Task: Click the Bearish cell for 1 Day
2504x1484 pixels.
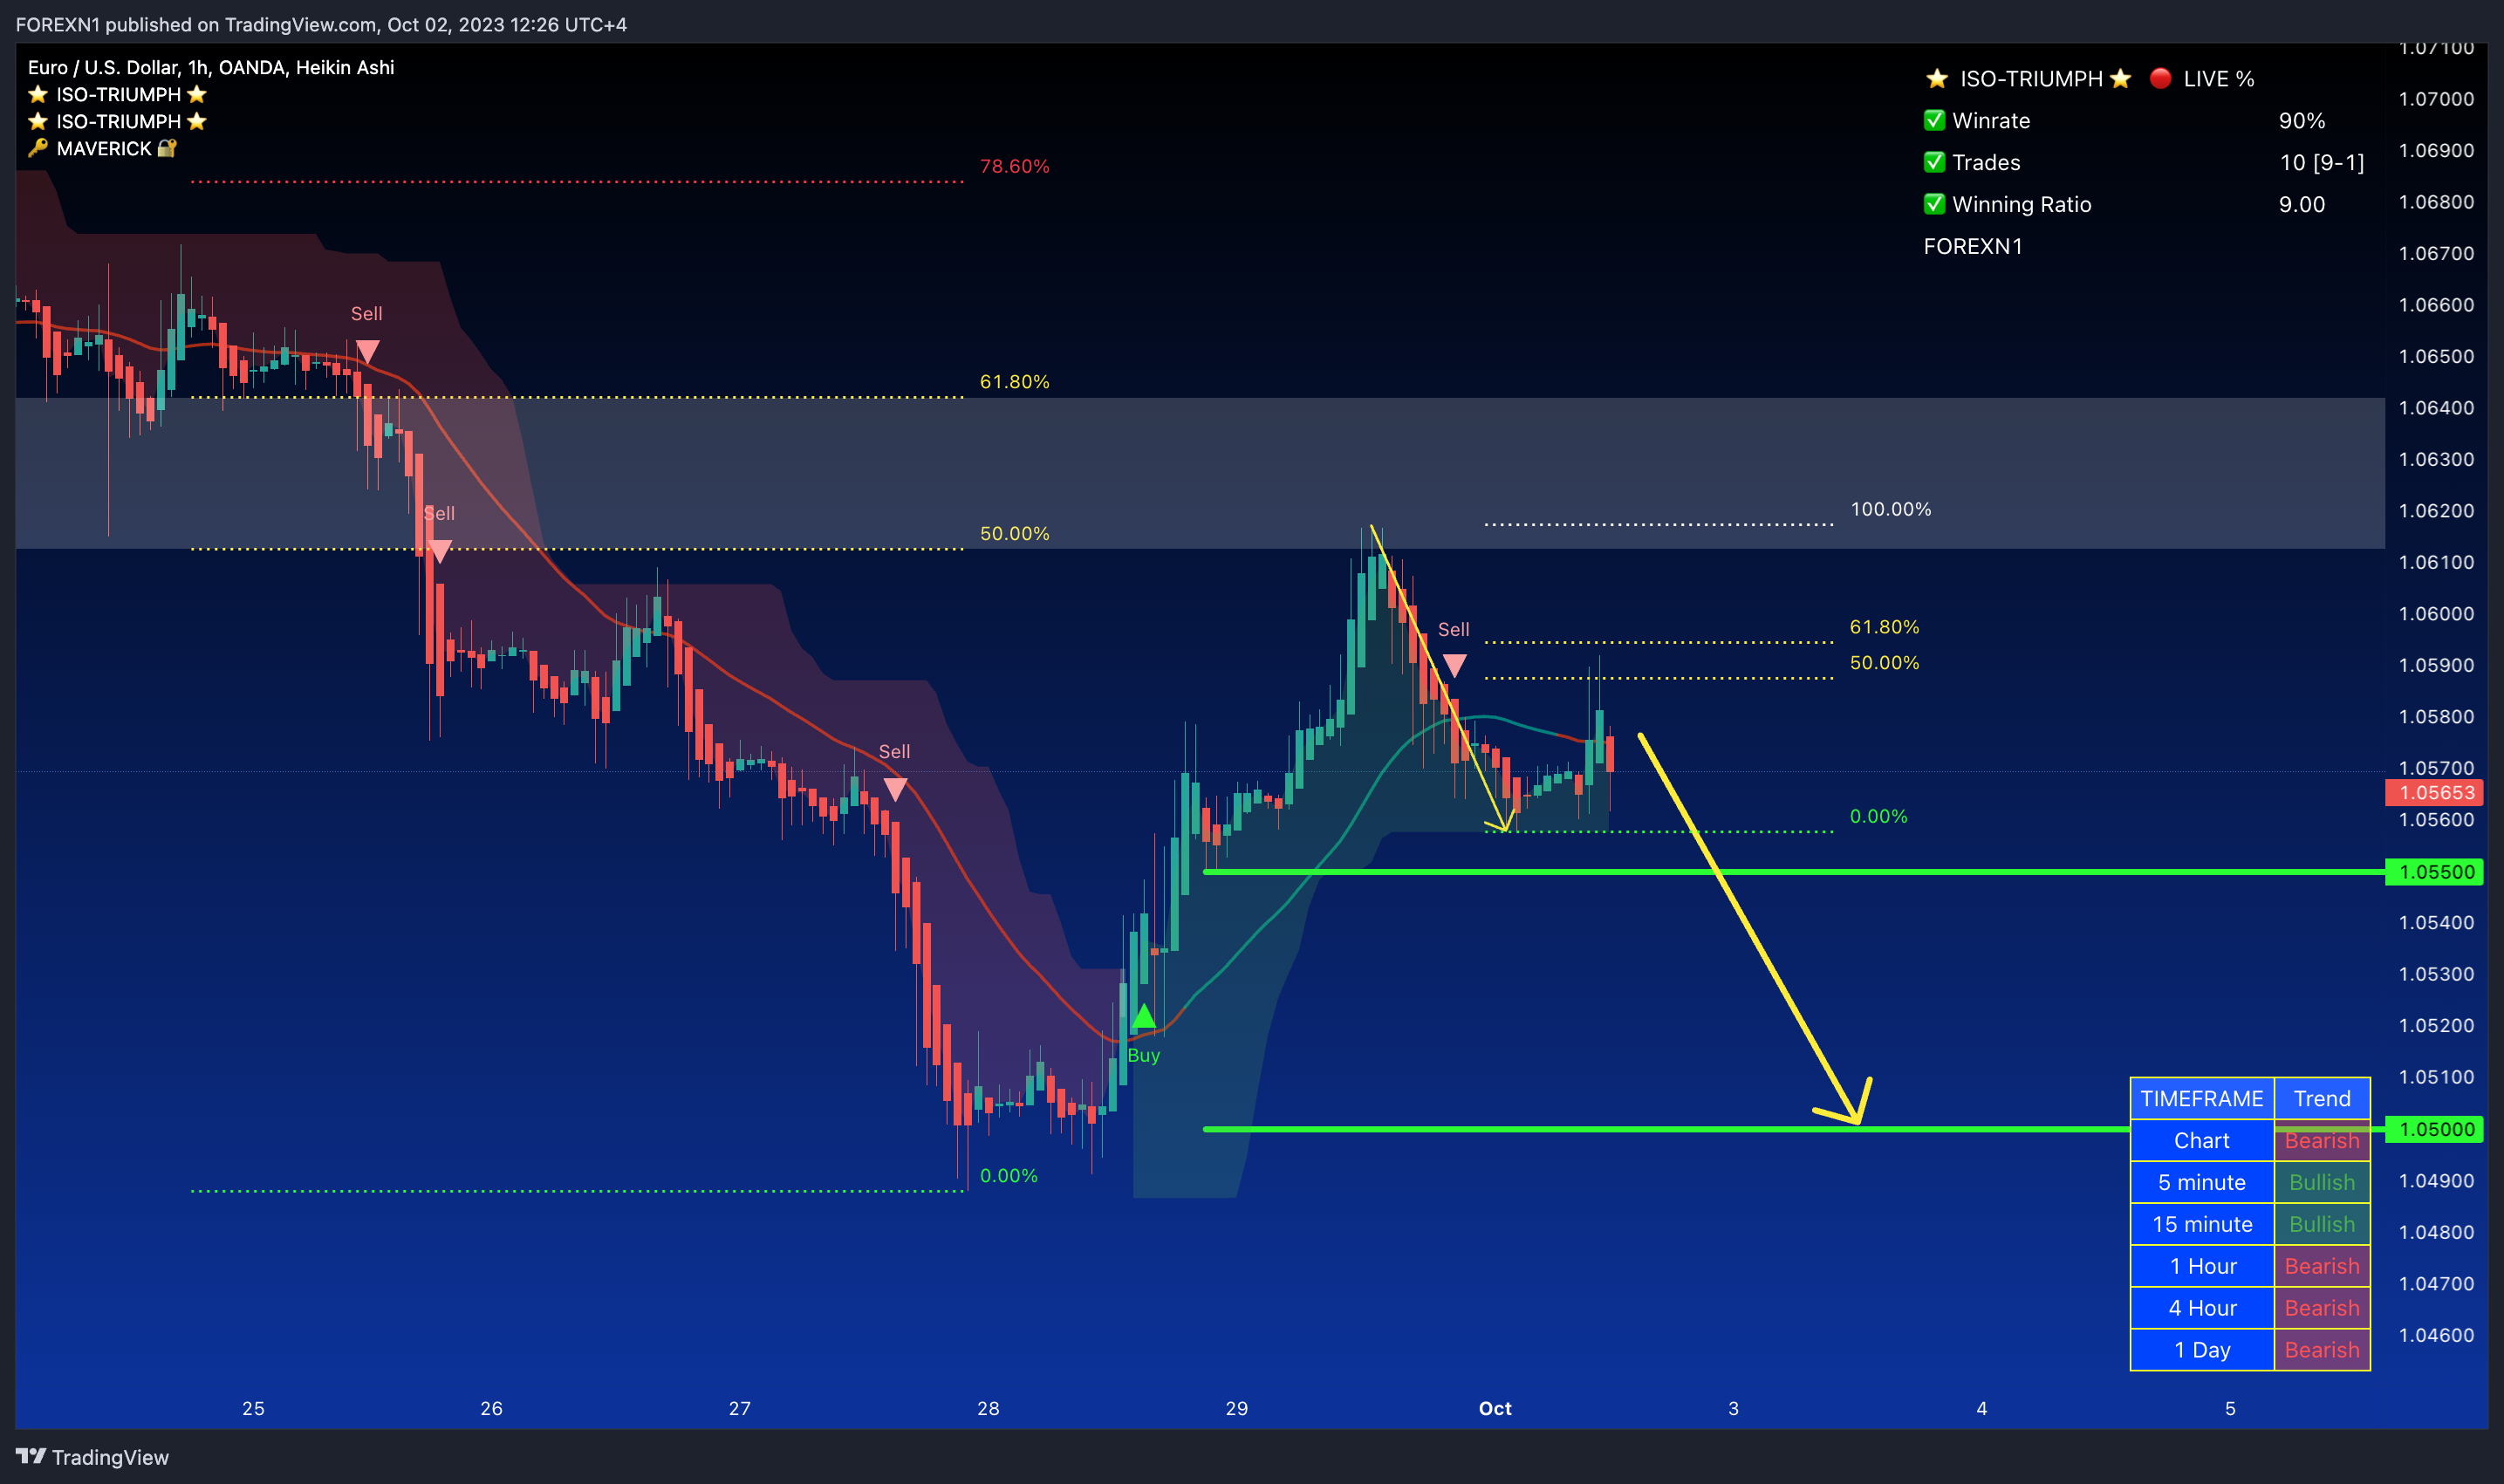Action: point(2321,1350)
